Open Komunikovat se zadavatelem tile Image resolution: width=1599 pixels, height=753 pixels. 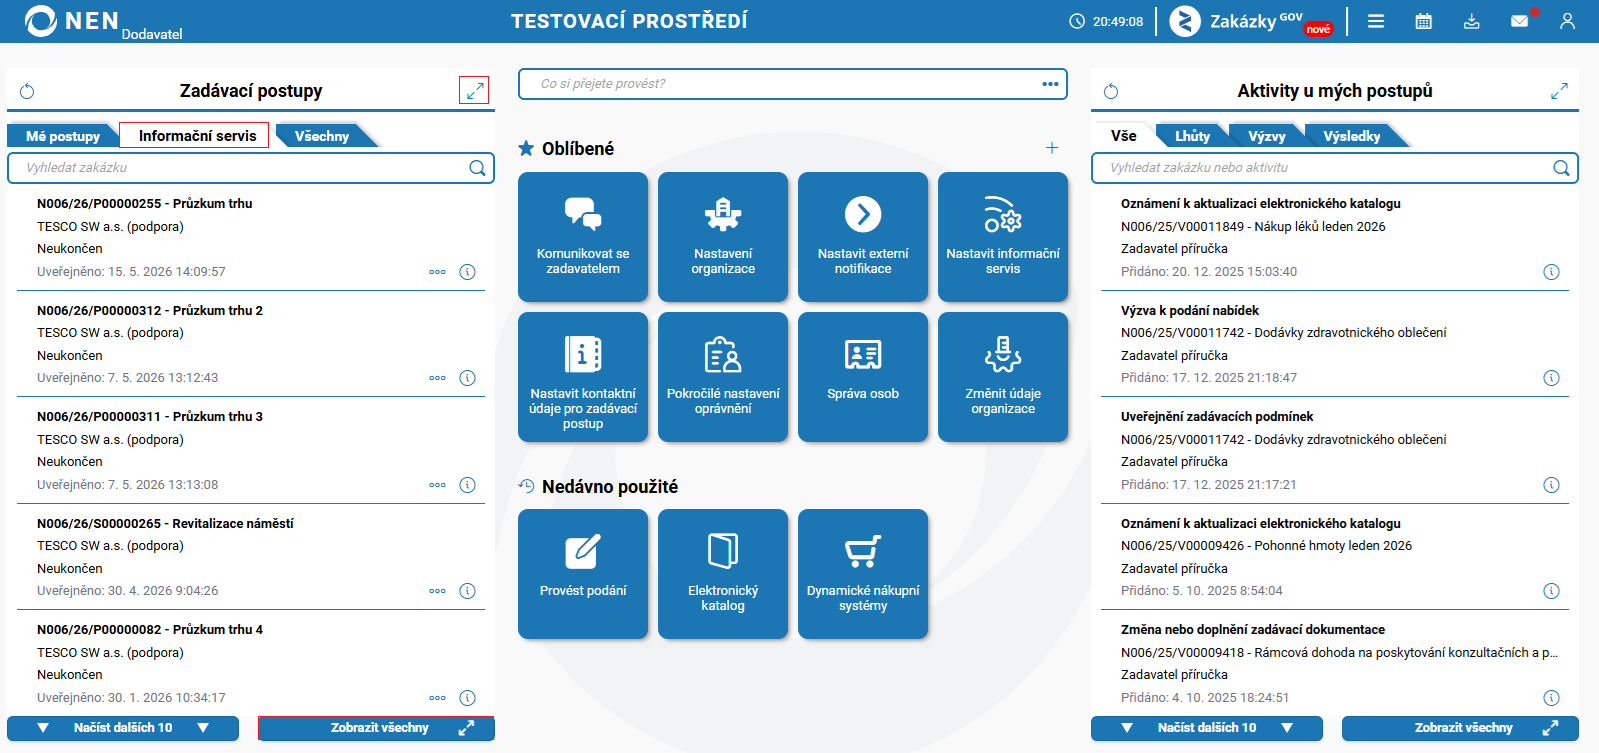[x=583, y=237]
